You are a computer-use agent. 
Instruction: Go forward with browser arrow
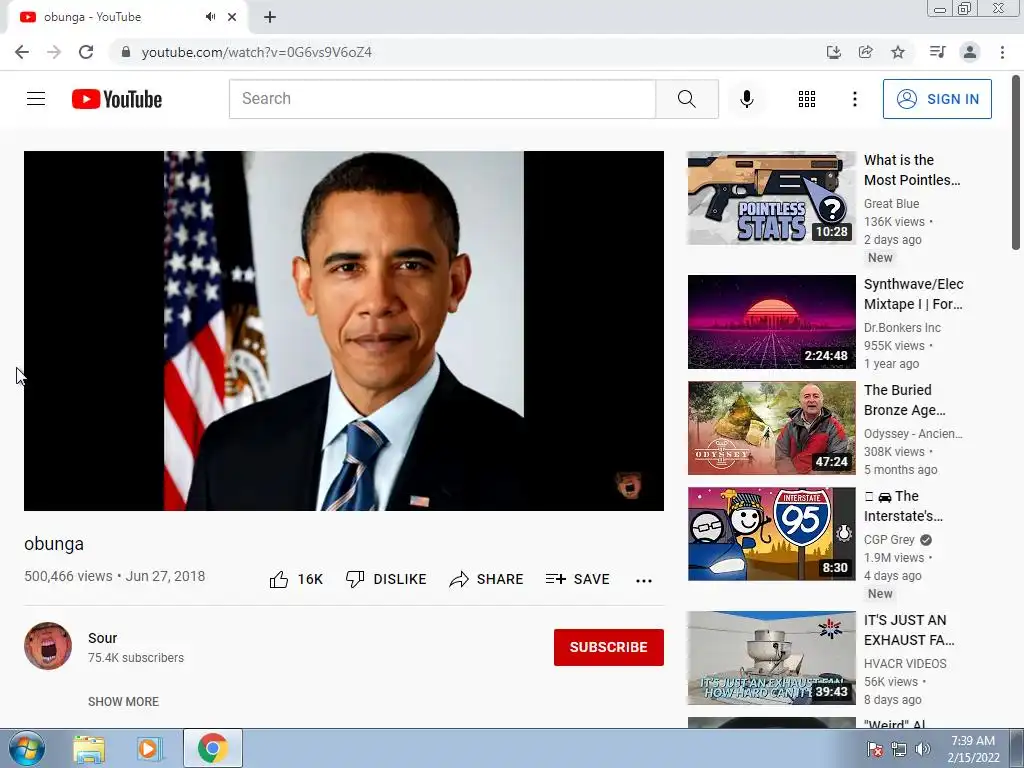click(54, 52)
